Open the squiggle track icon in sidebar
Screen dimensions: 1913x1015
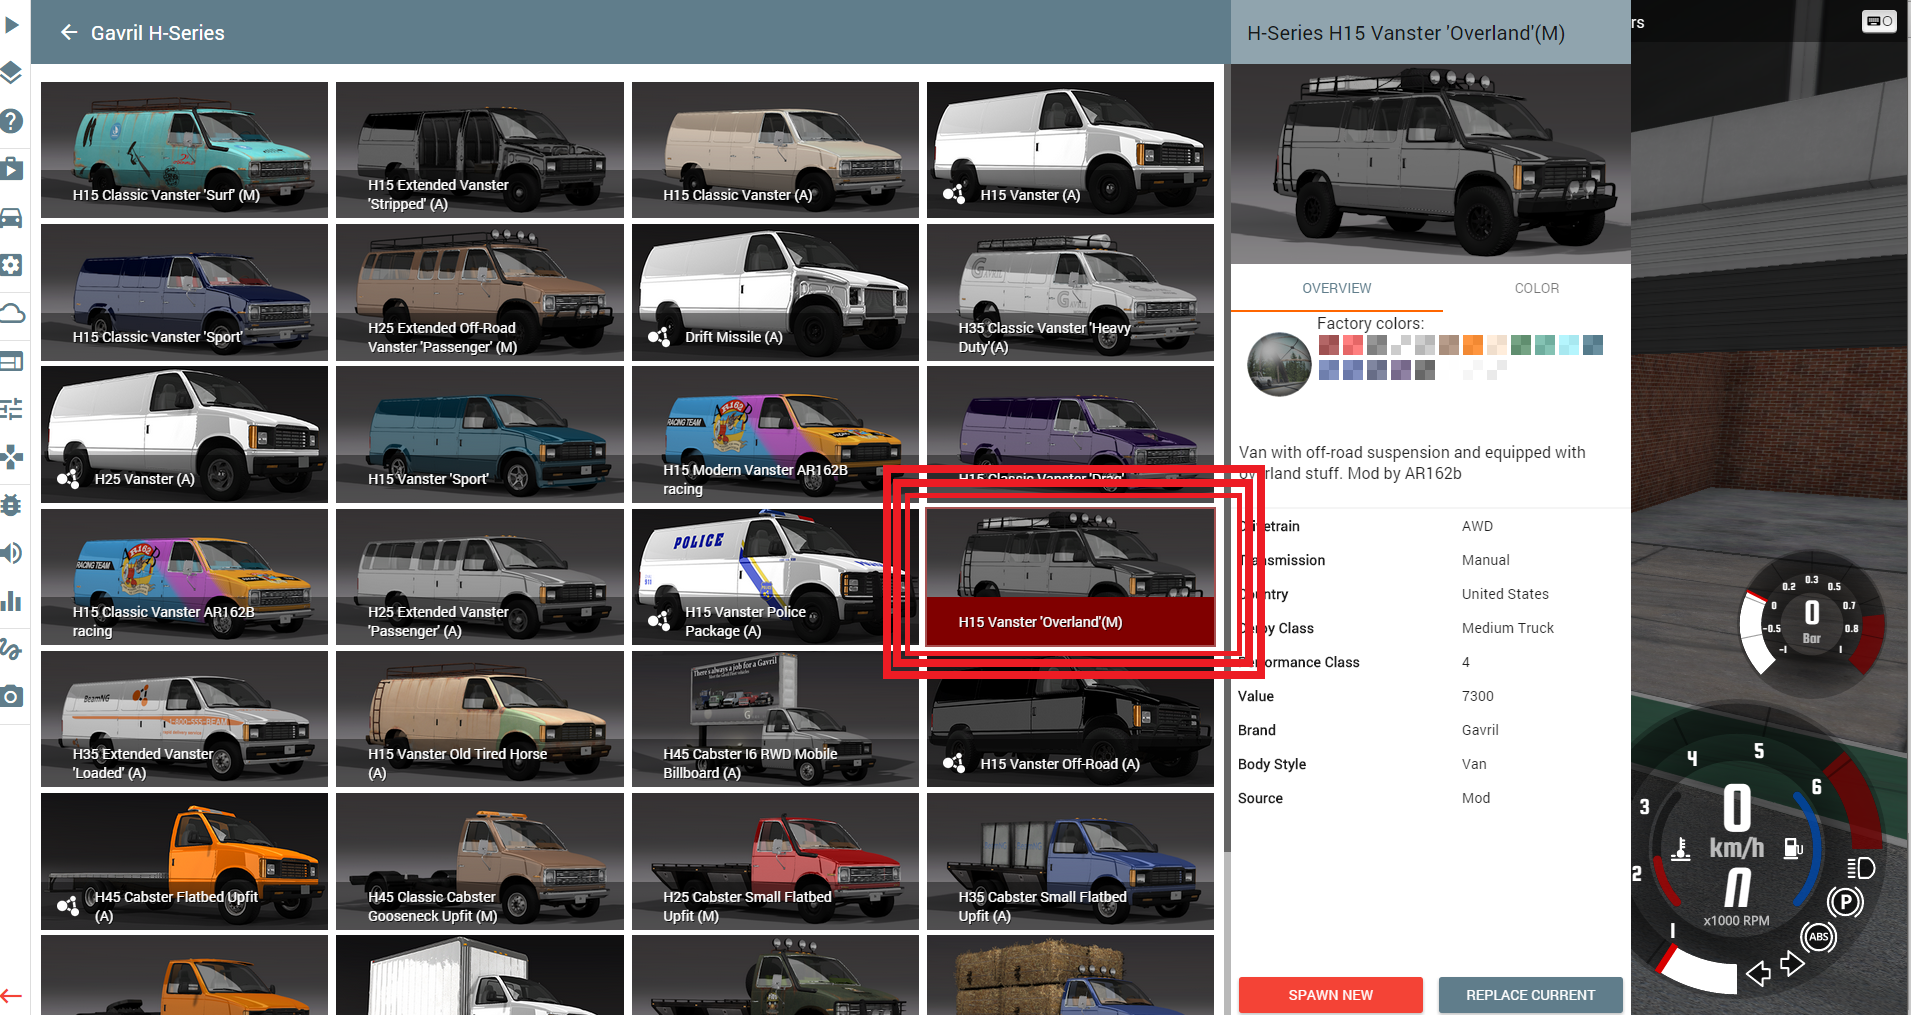click(x=11, y=649)
